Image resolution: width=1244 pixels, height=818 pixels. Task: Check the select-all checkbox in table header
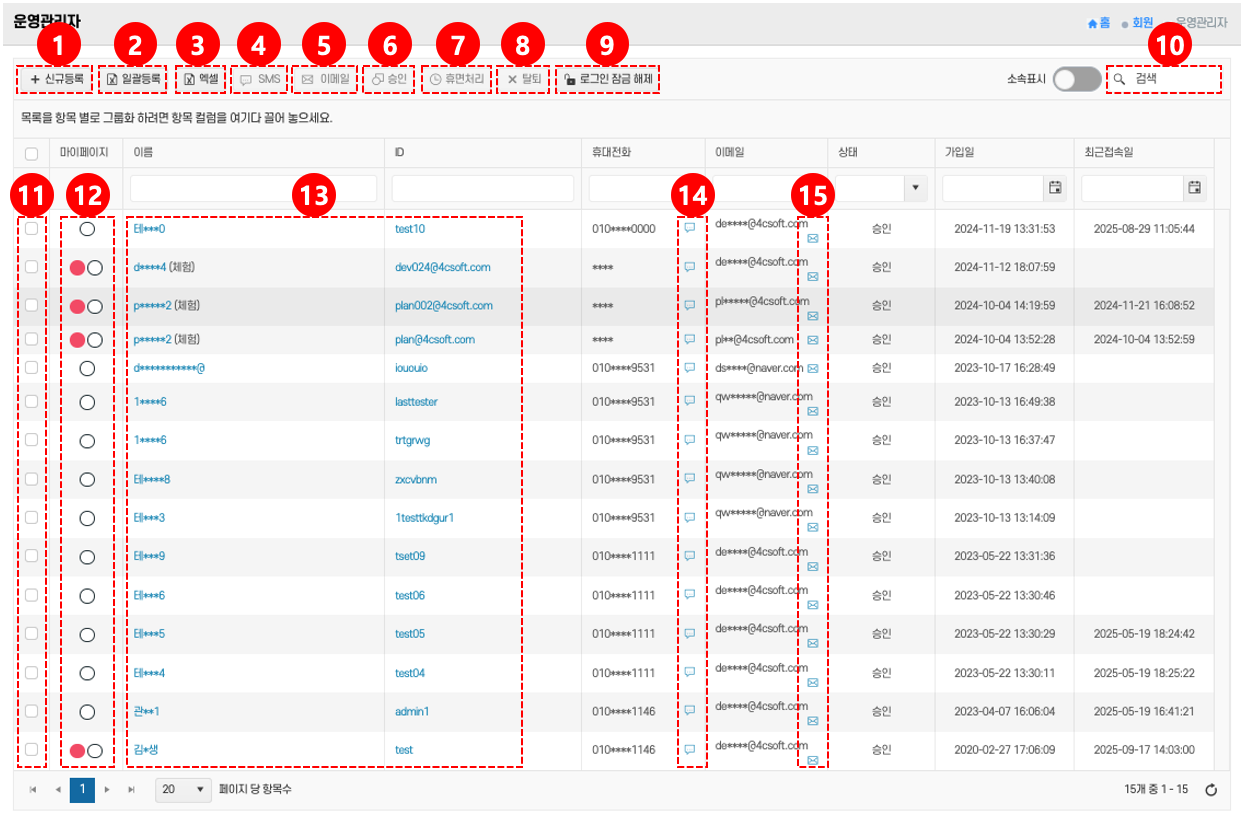(x=31, y=153)
